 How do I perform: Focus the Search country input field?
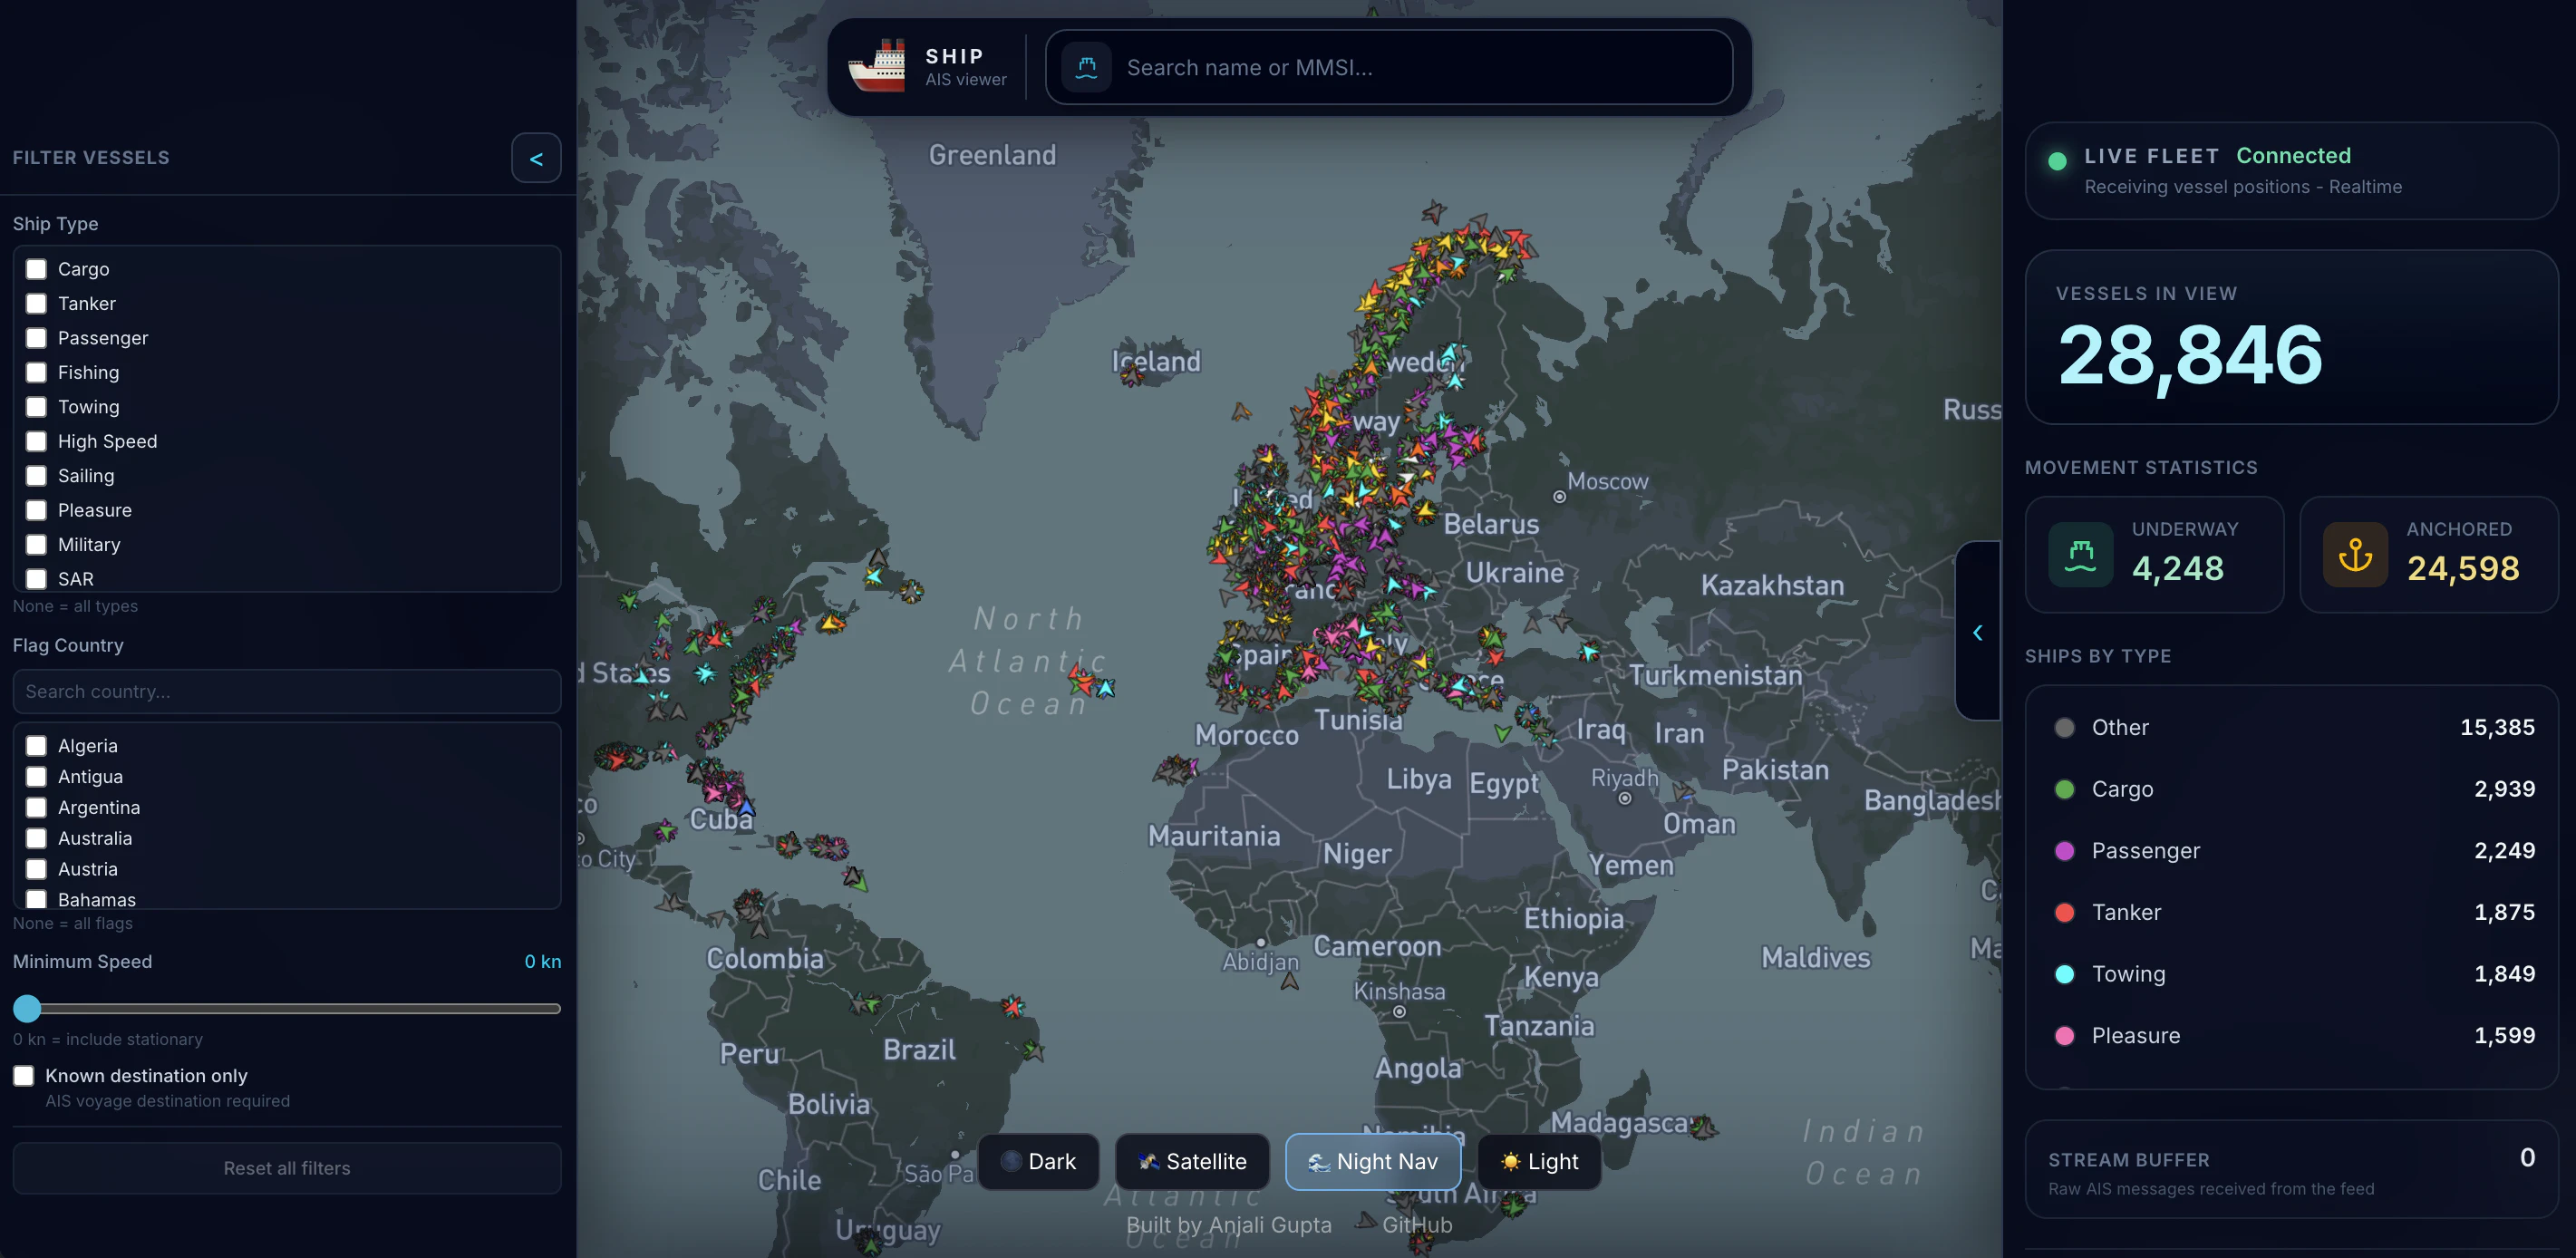(x=287, y=691)
